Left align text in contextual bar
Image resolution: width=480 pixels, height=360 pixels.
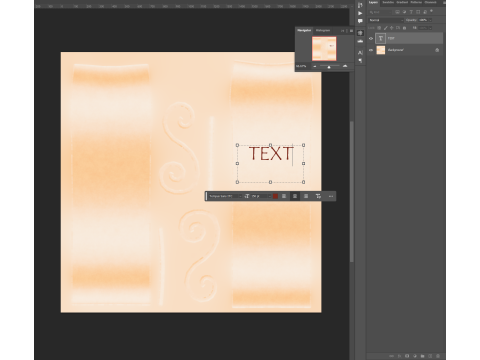(284, 196)
